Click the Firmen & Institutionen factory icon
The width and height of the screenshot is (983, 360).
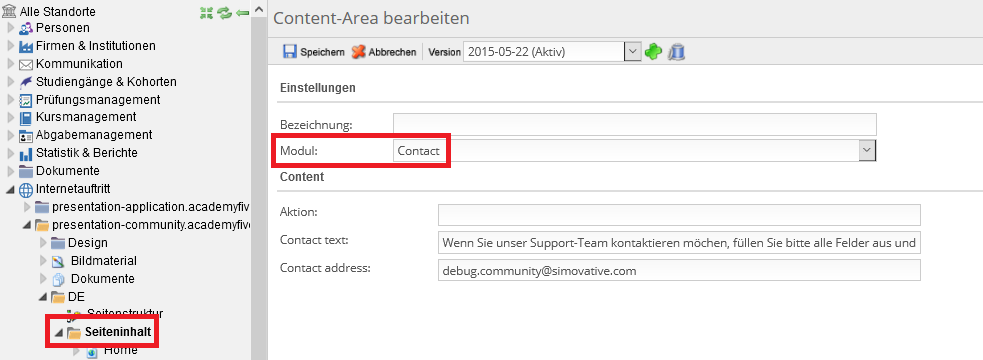[x=26, y=46]
